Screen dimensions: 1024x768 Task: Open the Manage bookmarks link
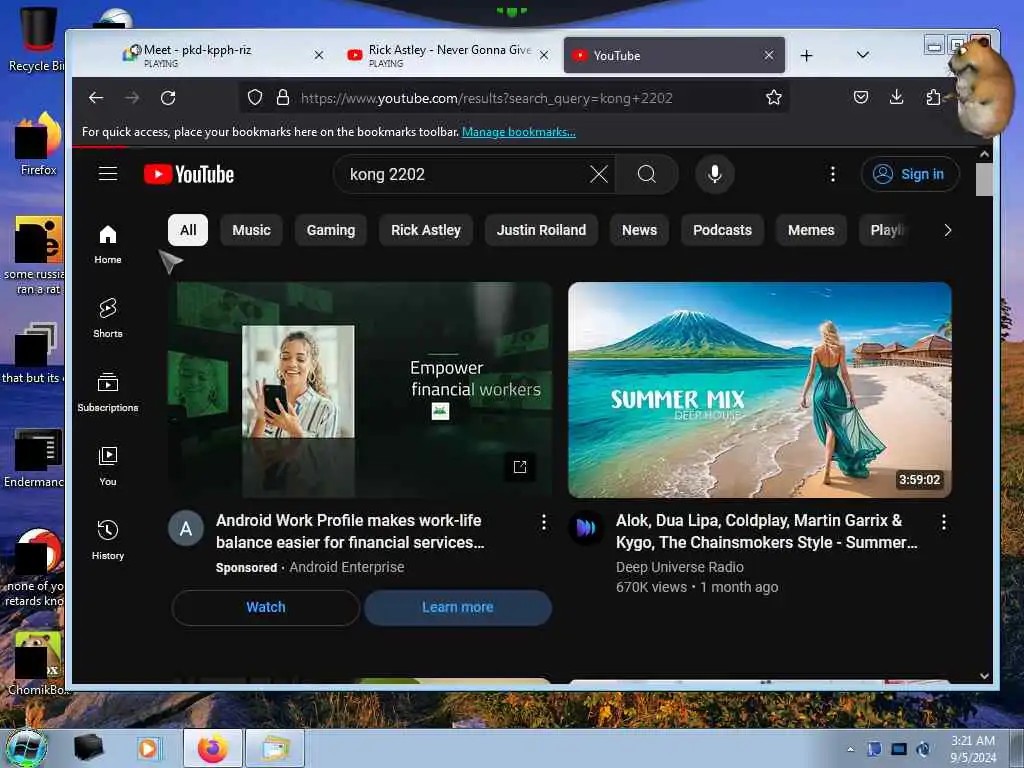[x=519, y=132]
